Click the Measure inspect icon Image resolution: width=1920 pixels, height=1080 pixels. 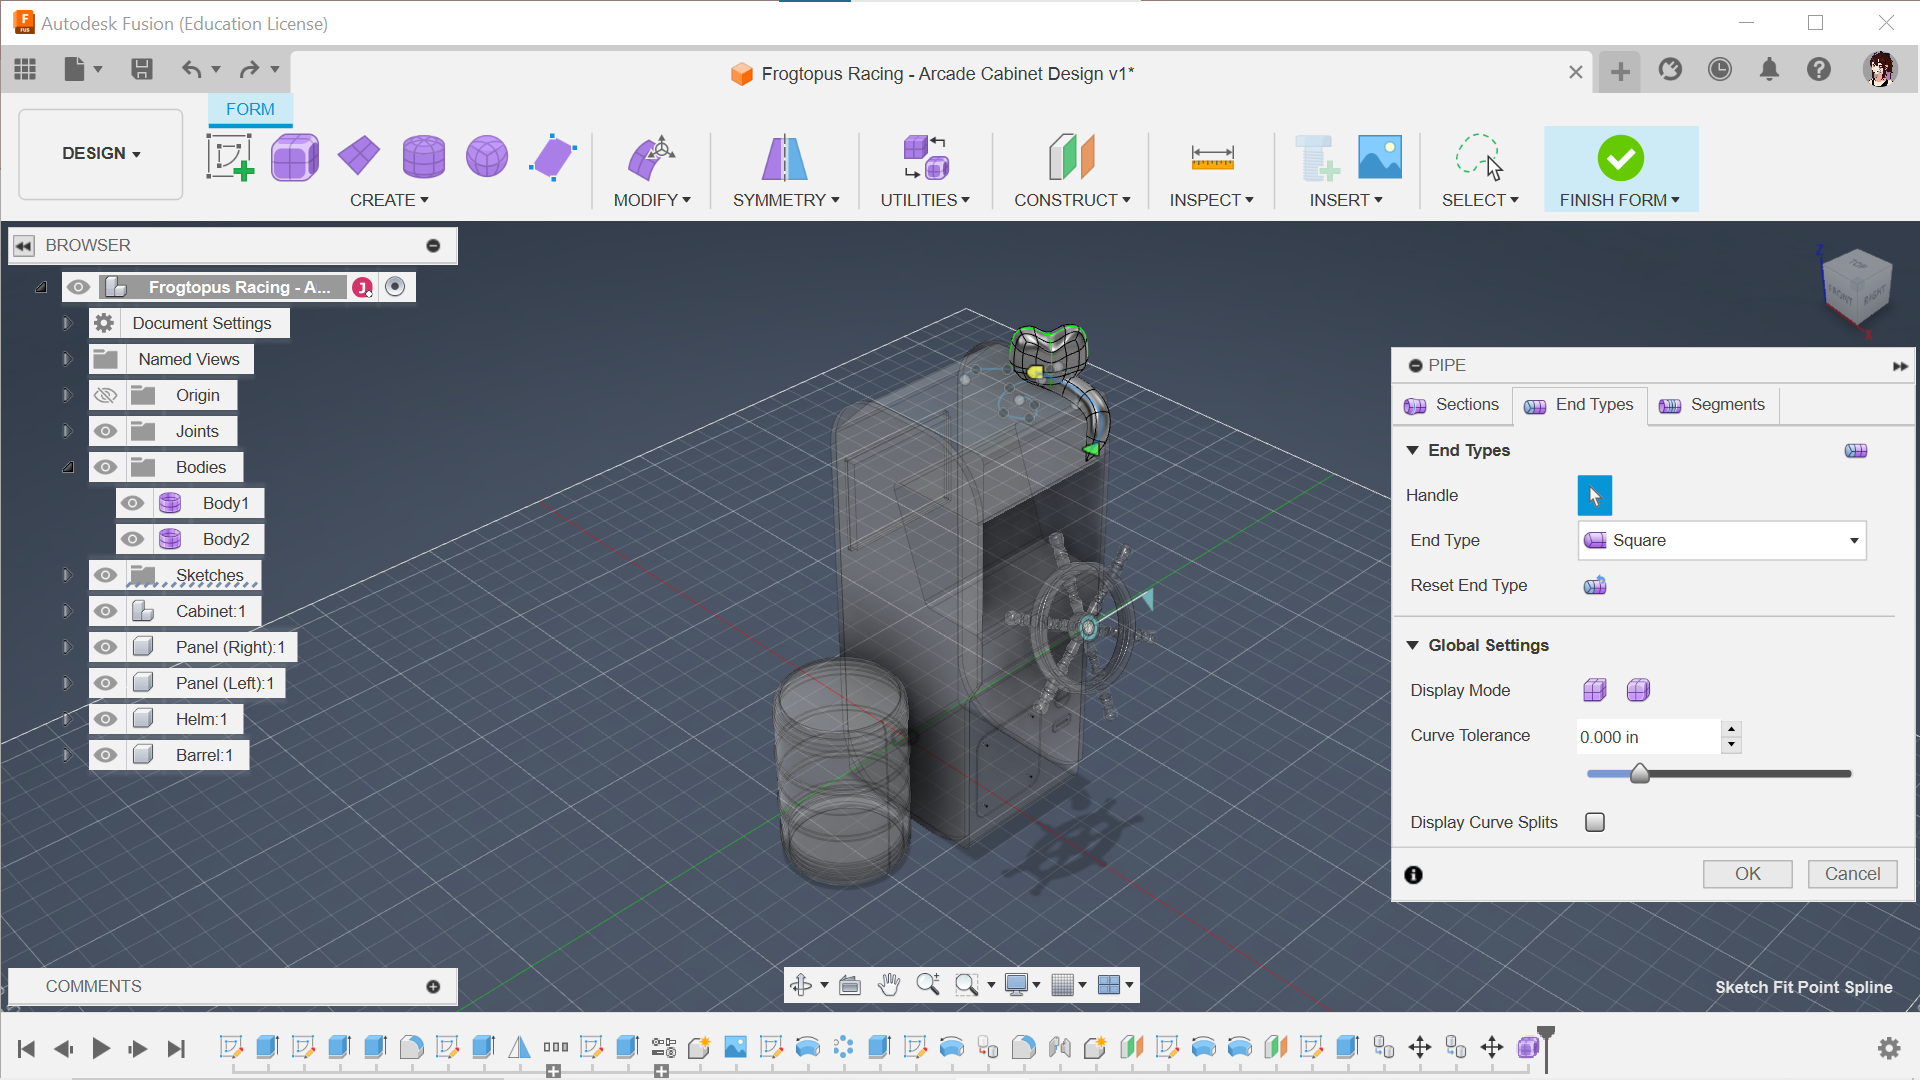[1212, 157]
